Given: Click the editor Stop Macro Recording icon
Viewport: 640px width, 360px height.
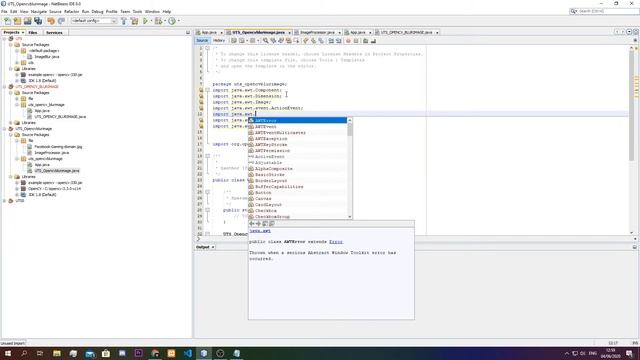Looking at the screenshot, I should (356, 41).
